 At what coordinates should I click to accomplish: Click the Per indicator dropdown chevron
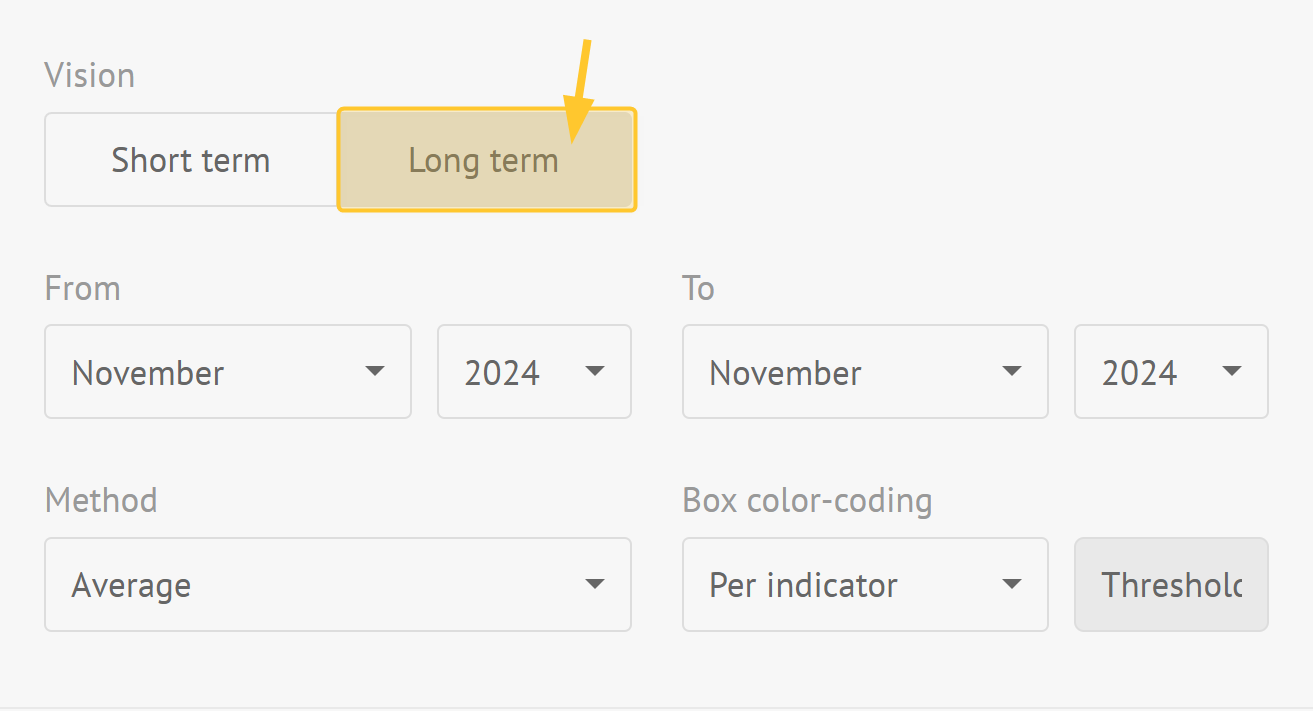(x=1013, y=584)
